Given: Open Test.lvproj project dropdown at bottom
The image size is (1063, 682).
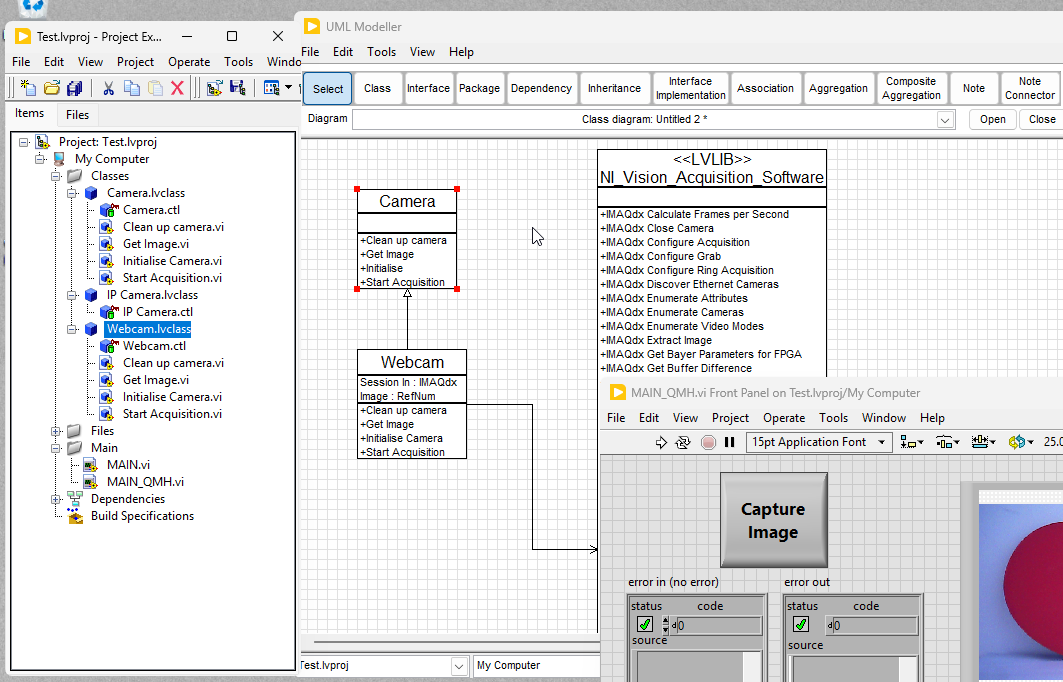Looking at the screenshot, I should point(459,666).
